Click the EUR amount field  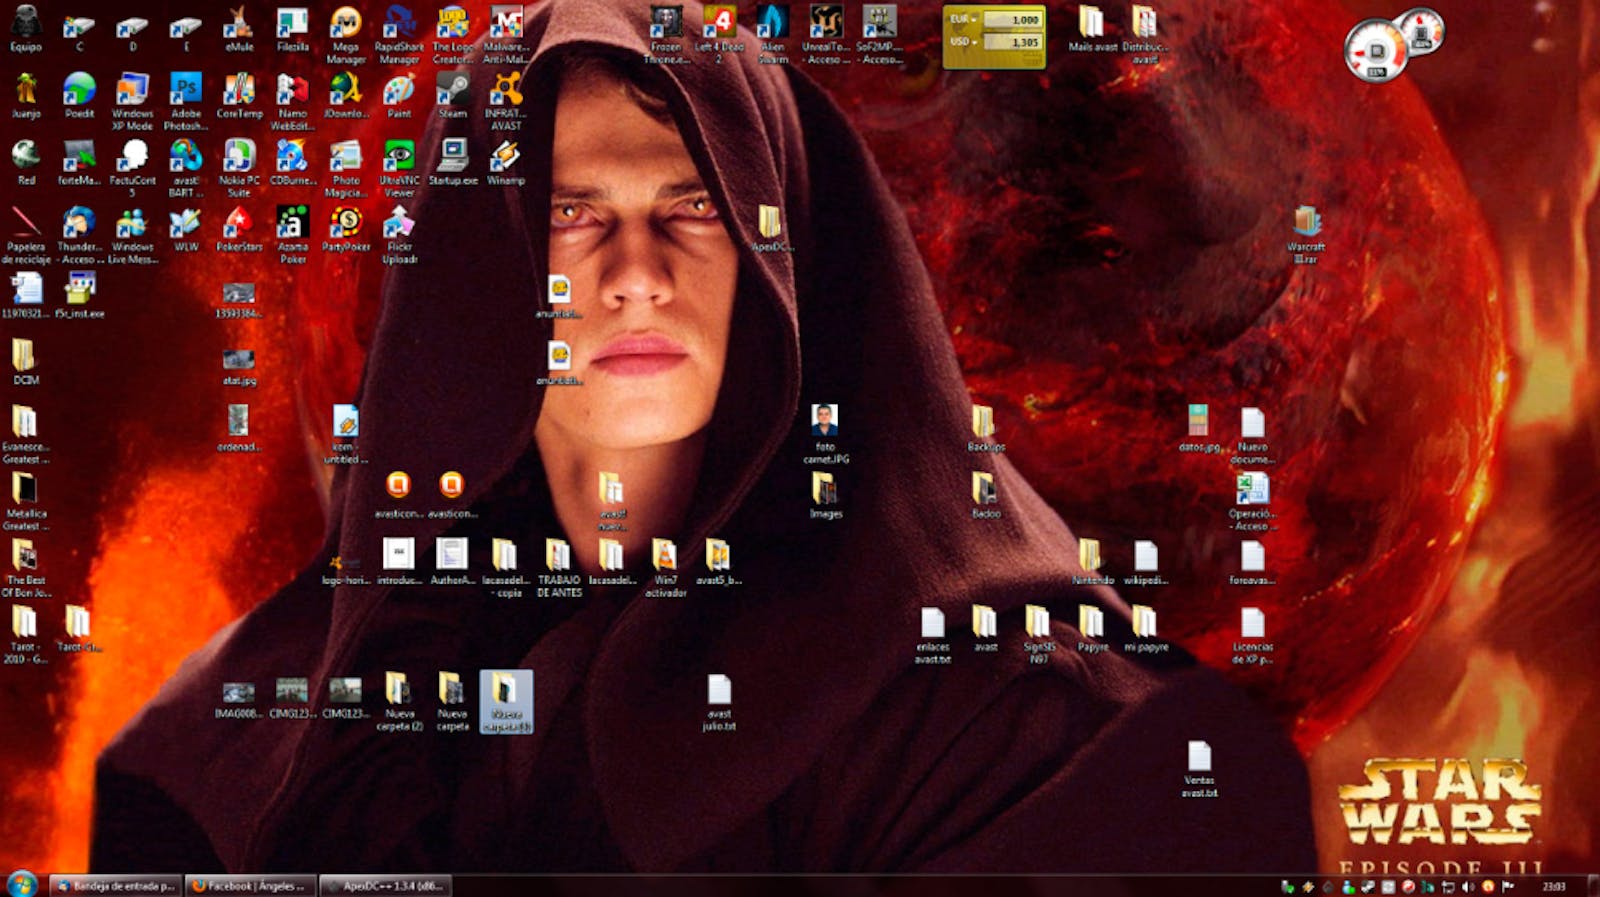point(1012,20)
